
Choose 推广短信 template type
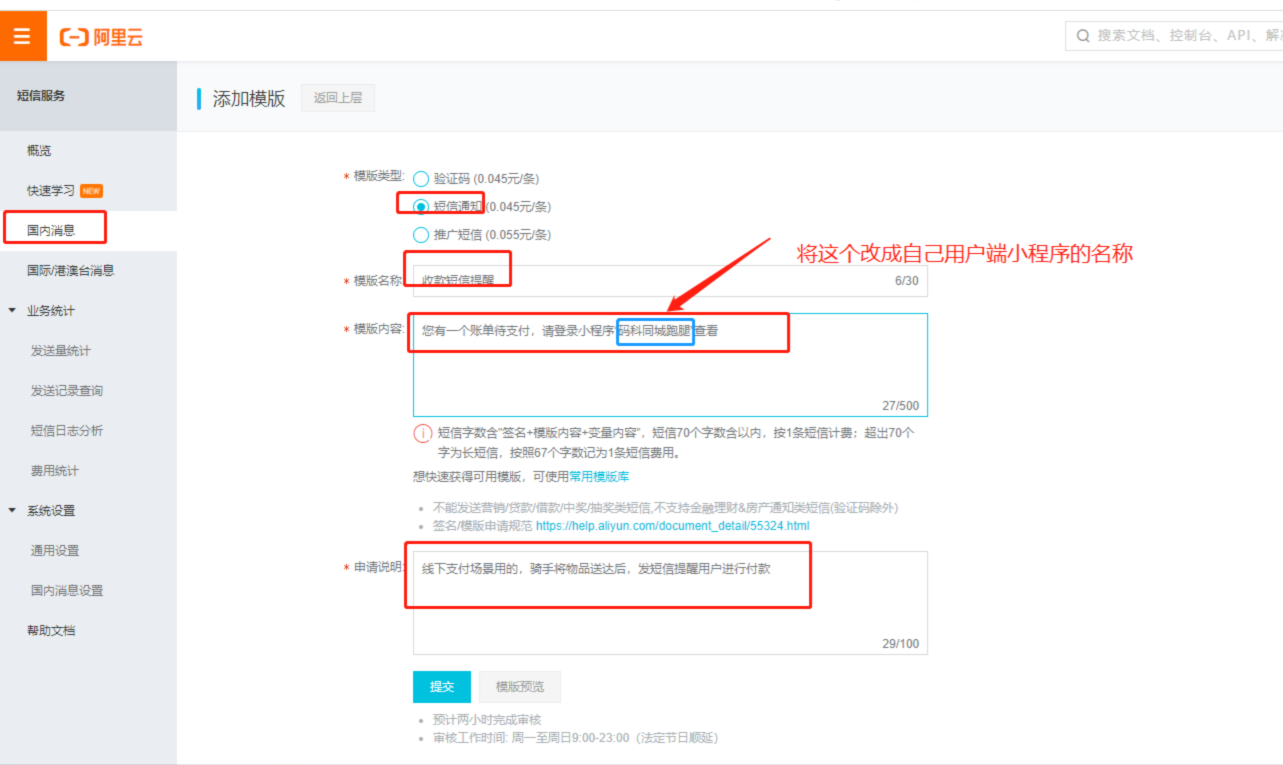pos(421,235)
